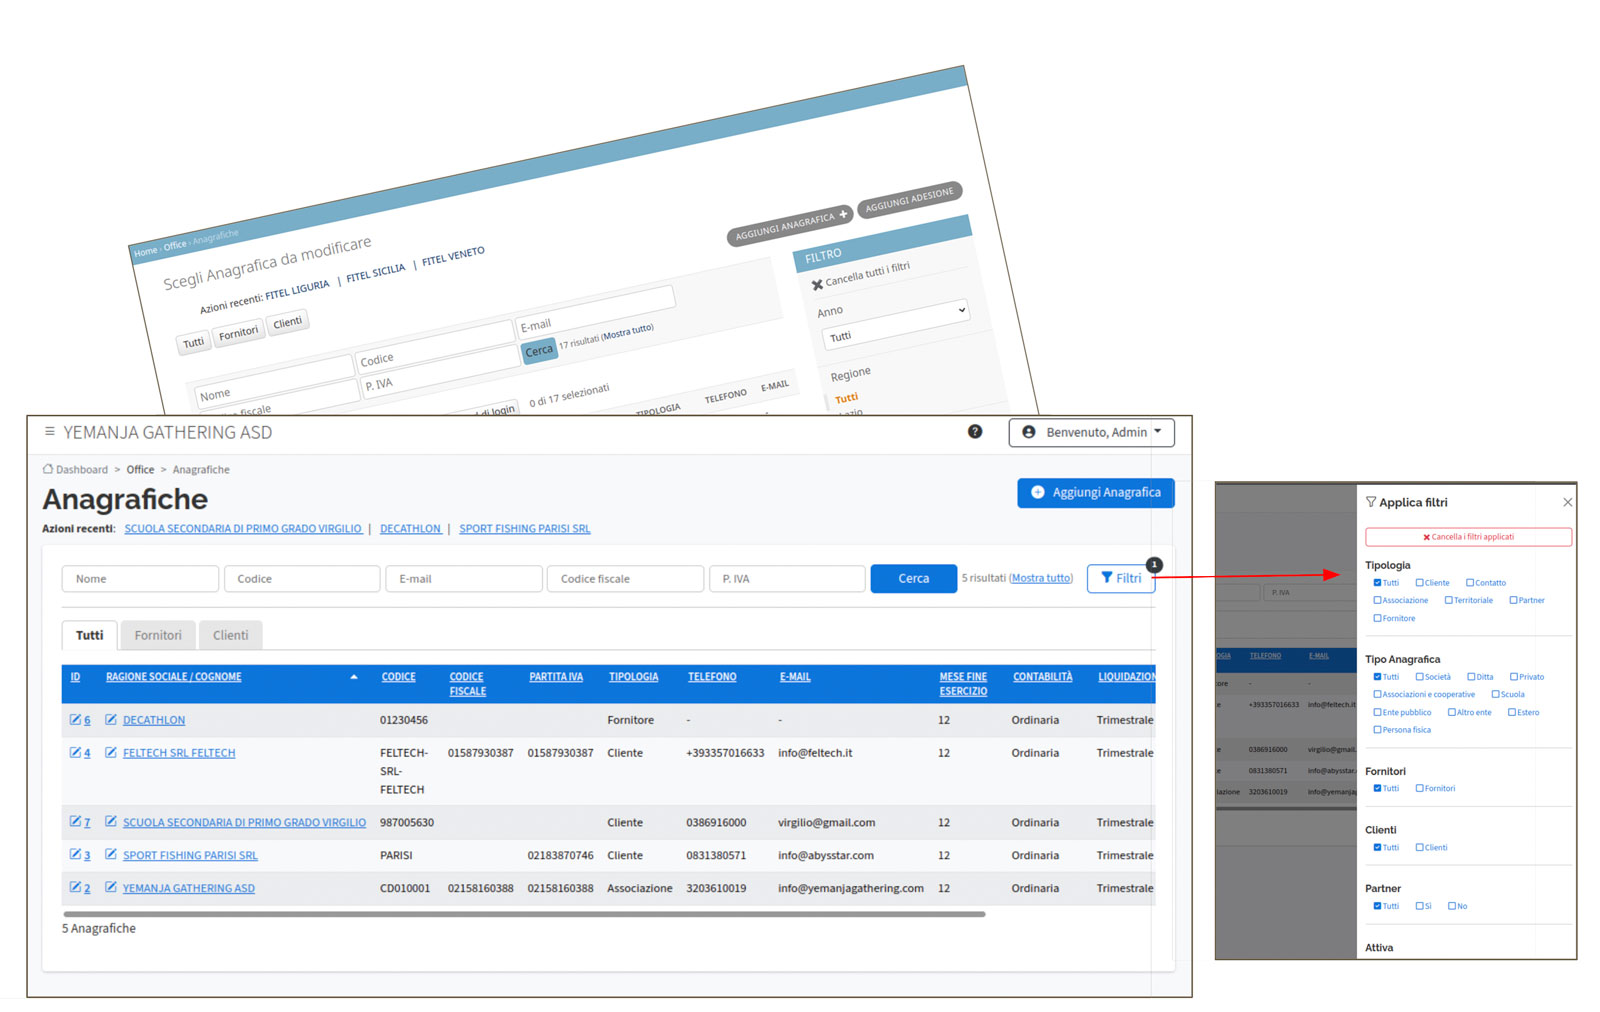Click Mostra tutto link beside 5 risultati

pyautogui.click(x=1041, y=578)
